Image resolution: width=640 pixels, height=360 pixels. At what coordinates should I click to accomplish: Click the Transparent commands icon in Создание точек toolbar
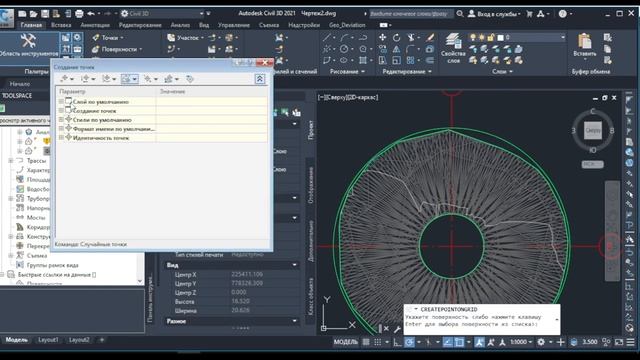189,79
